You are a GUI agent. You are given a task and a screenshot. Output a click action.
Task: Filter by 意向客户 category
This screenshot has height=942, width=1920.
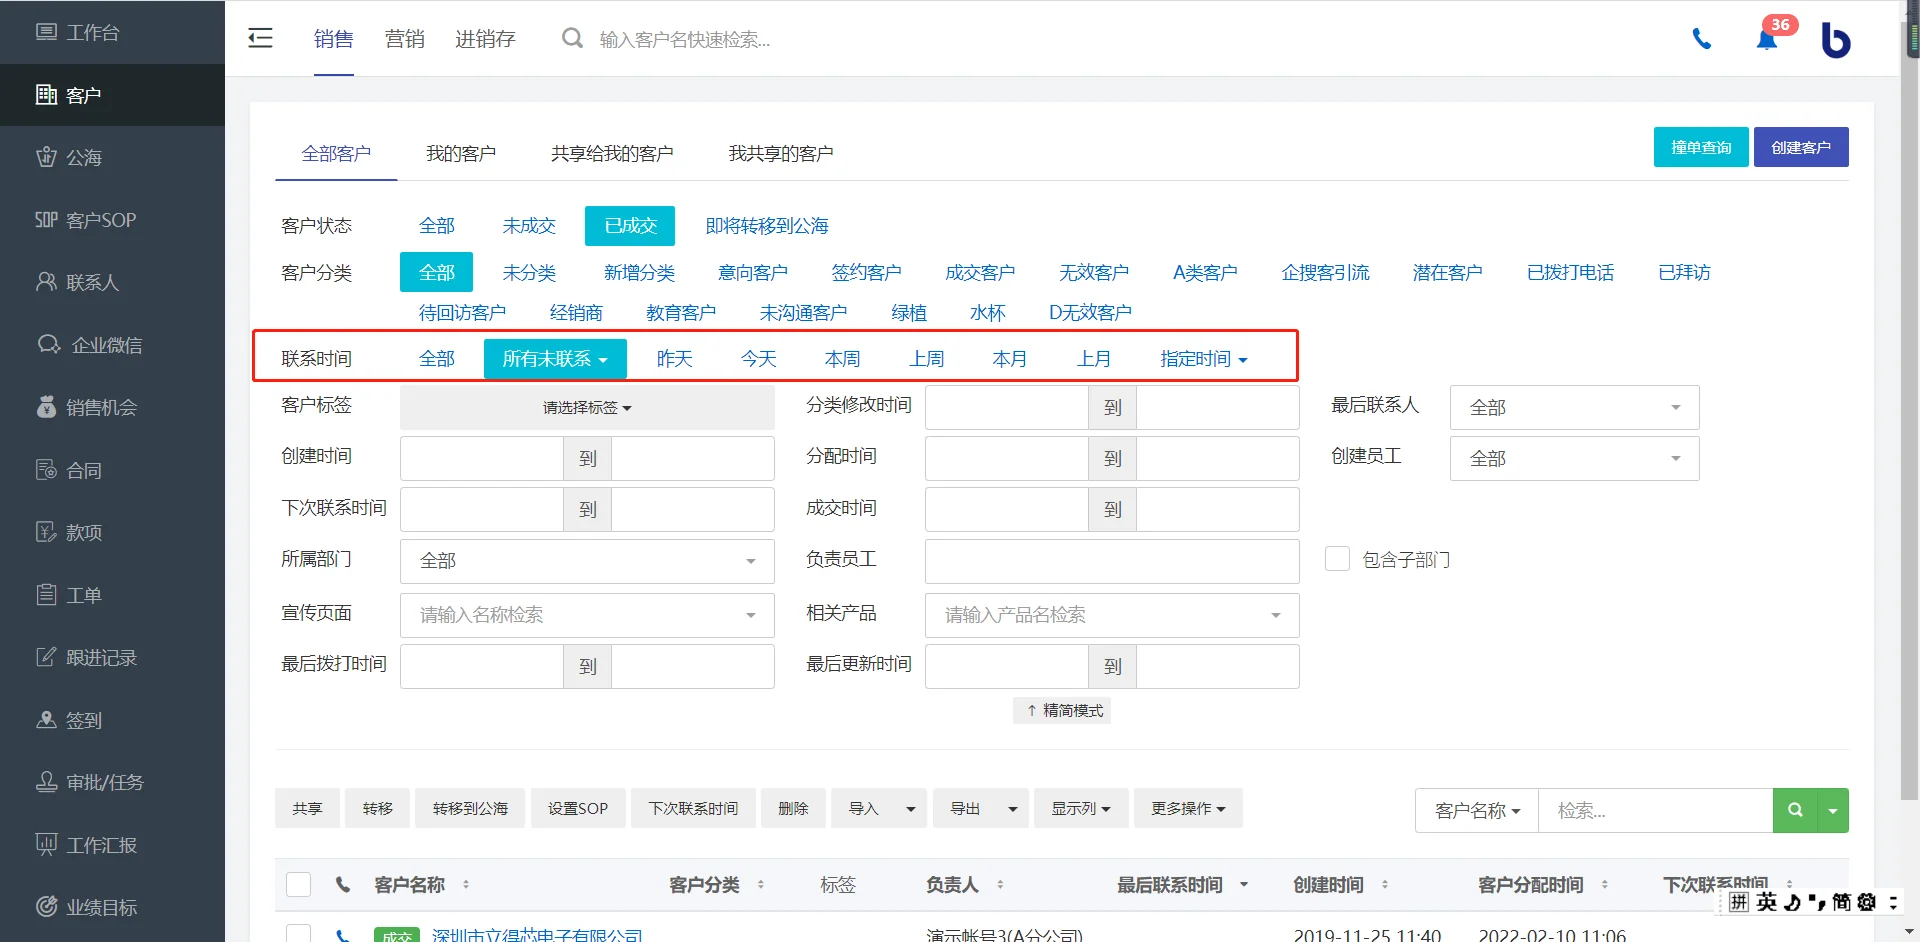tap(752, 272)
